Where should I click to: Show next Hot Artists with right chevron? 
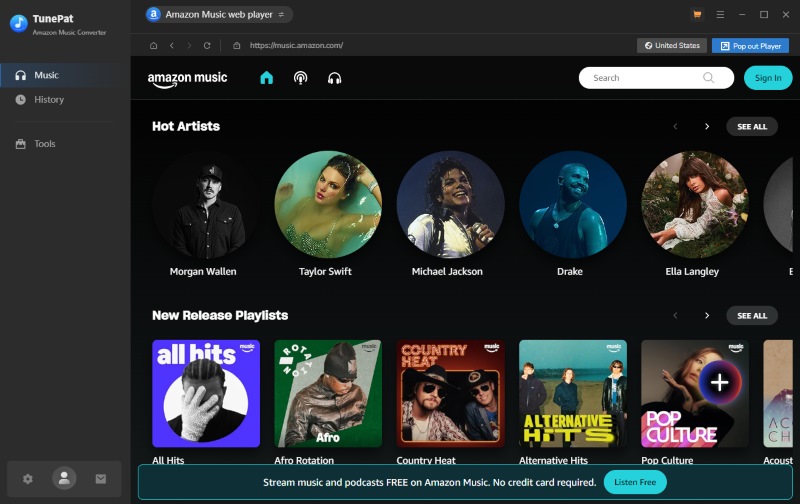pyautogui.click(x=707, y=127)
